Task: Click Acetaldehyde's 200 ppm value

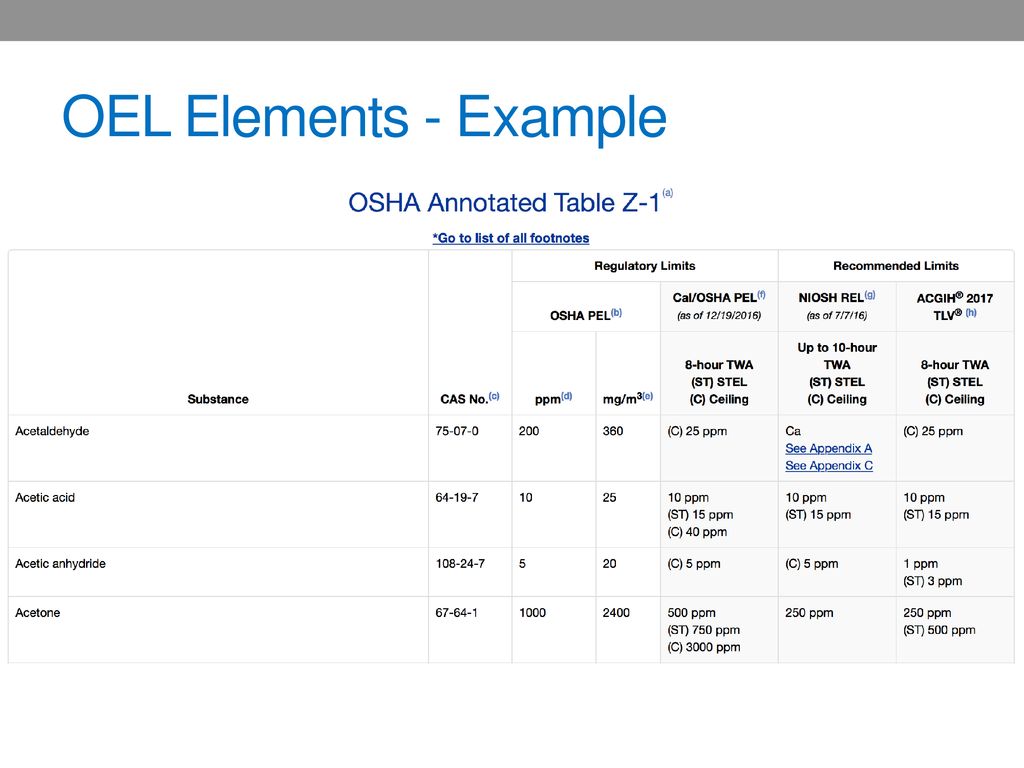Action: point(529,431)
